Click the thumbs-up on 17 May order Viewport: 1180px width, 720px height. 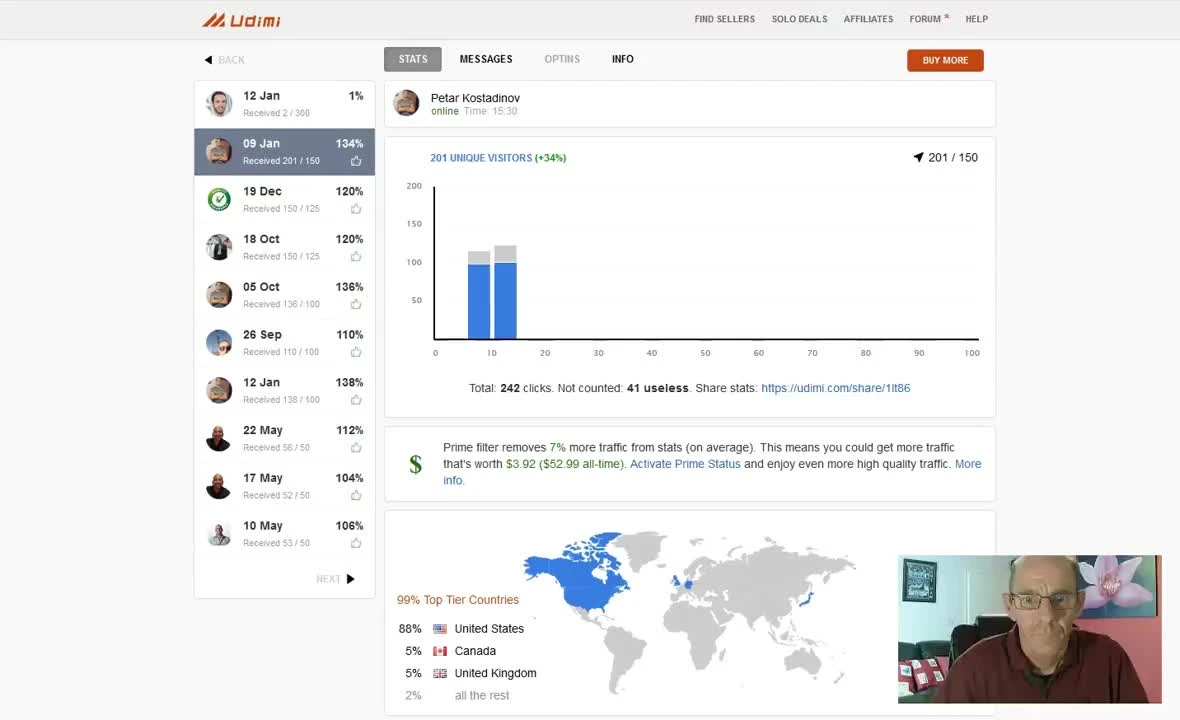tap(356, 495)
